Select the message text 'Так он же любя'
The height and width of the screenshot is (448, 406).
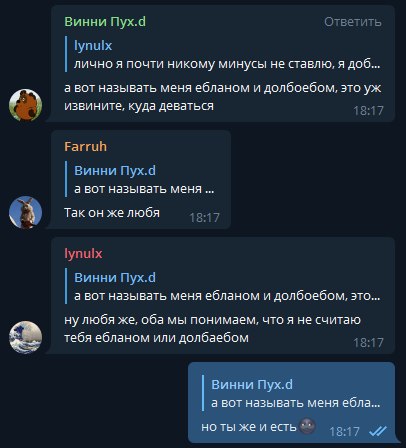(112, 213)
